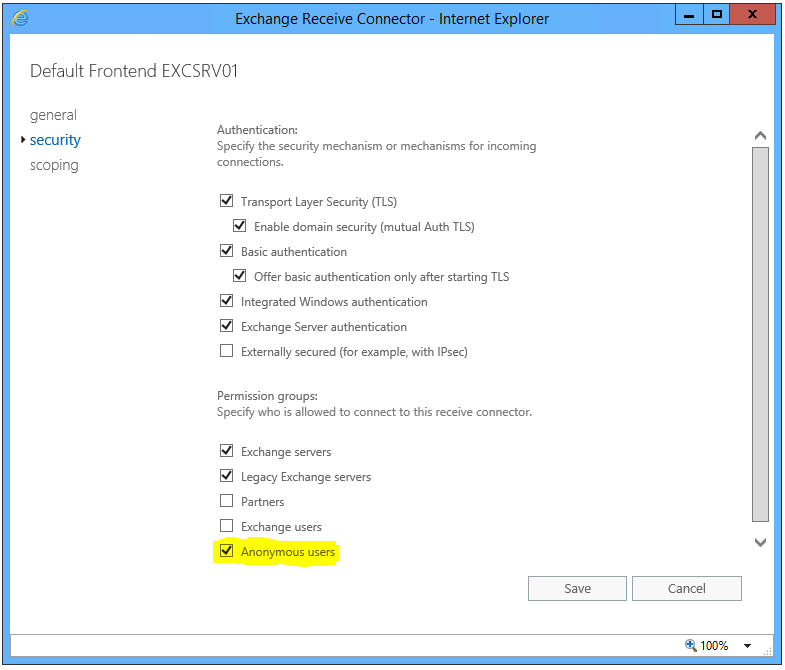Uncheck Integrated Windows authentication
This screenshot has width=785, height=670.
tap(226, 300)
